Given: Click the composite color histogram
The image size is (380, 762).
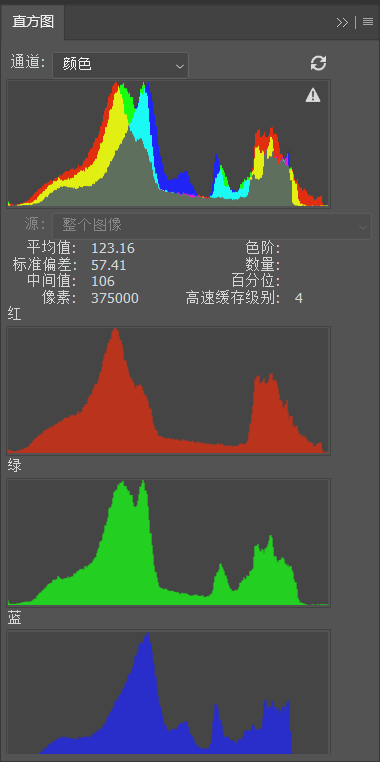Looking at the screenshot, I should [169, 144].
